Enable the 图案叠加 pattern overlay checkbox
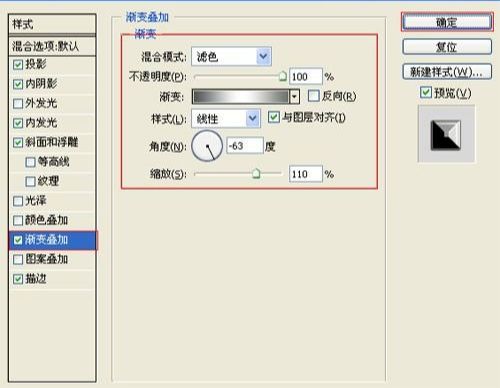Viewport: 500px width, 388px height. (18, 260)
